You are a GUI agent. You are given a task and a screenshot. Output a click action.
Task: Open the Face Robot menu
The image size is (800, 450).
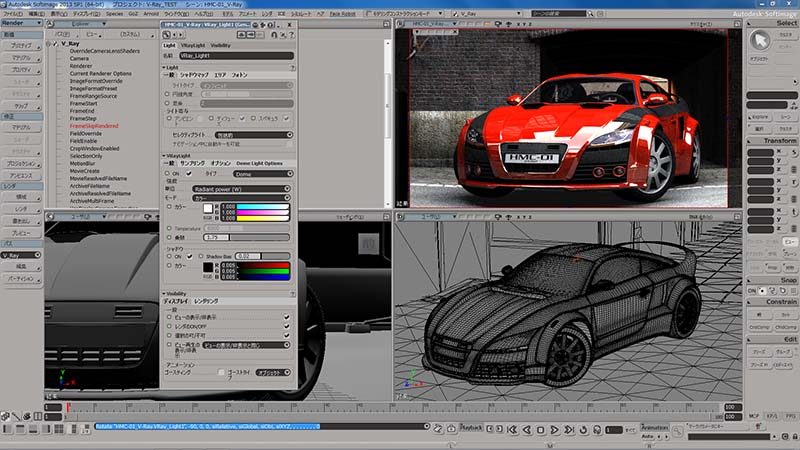tap(342, 14)
